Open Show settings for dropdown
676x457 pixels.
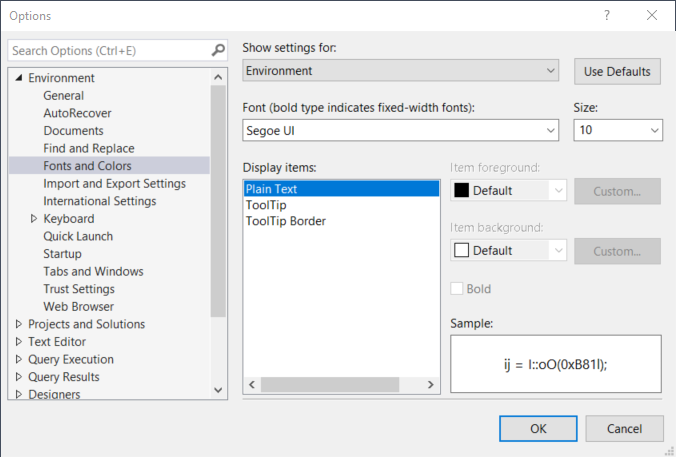(x=401, y=70)
